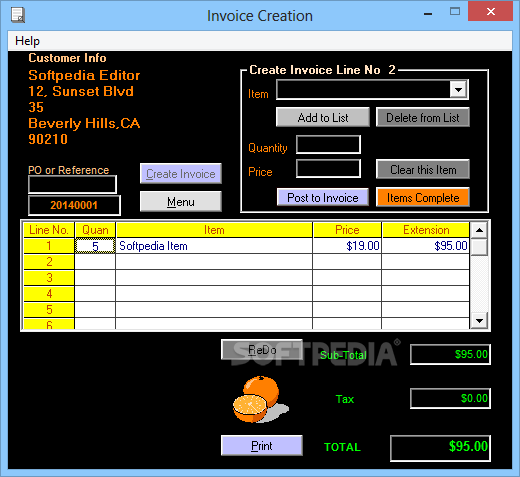Expand the Item dropdown arrow

(458, 90)
